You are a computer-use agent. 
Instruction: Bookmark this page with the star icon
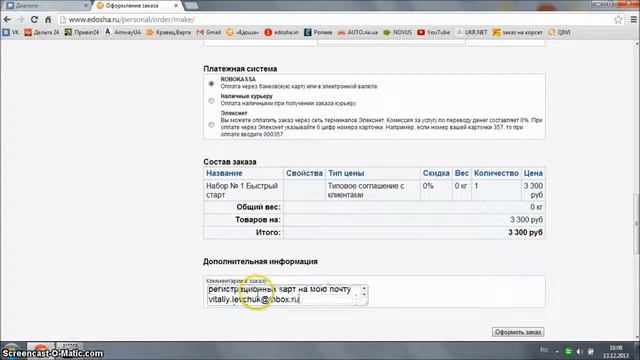click(618, 19)
